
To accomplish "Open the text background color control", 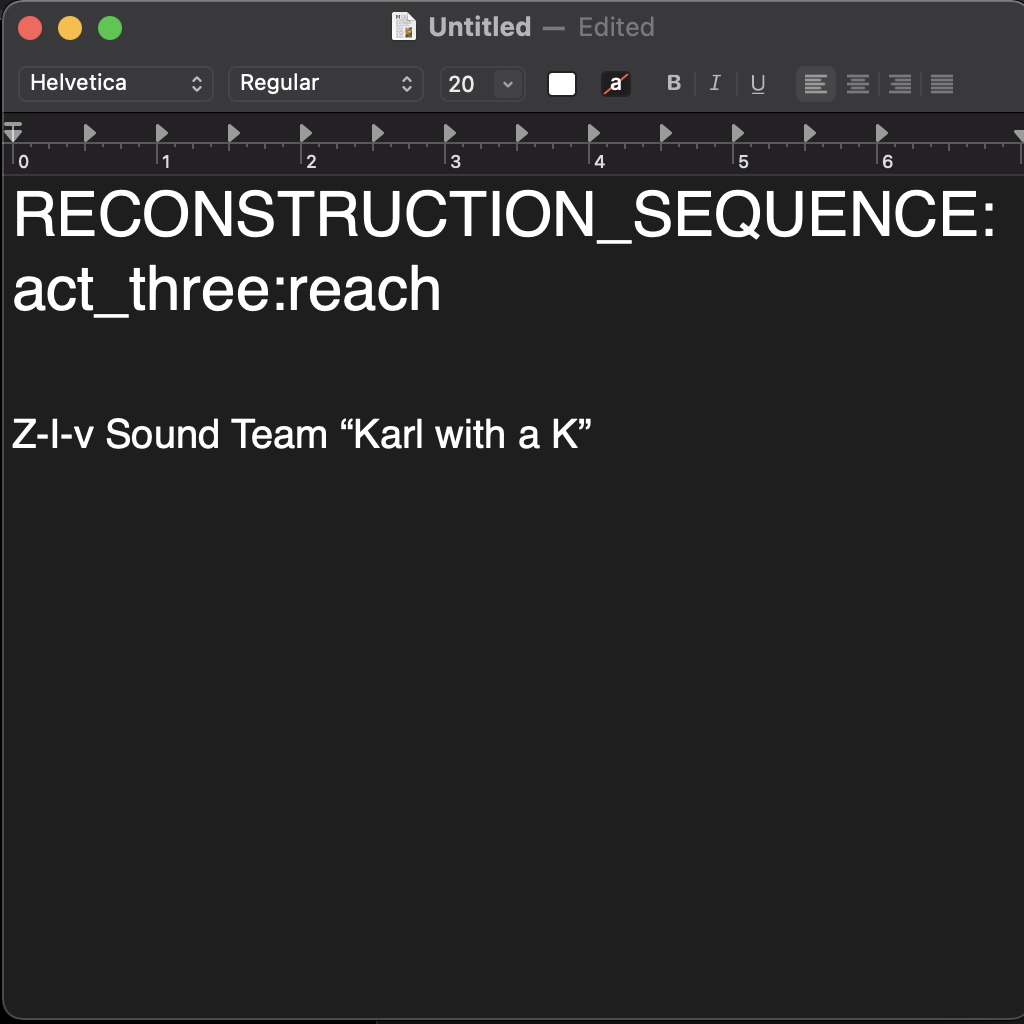I will pyautogui.click(x=616, y=84).
